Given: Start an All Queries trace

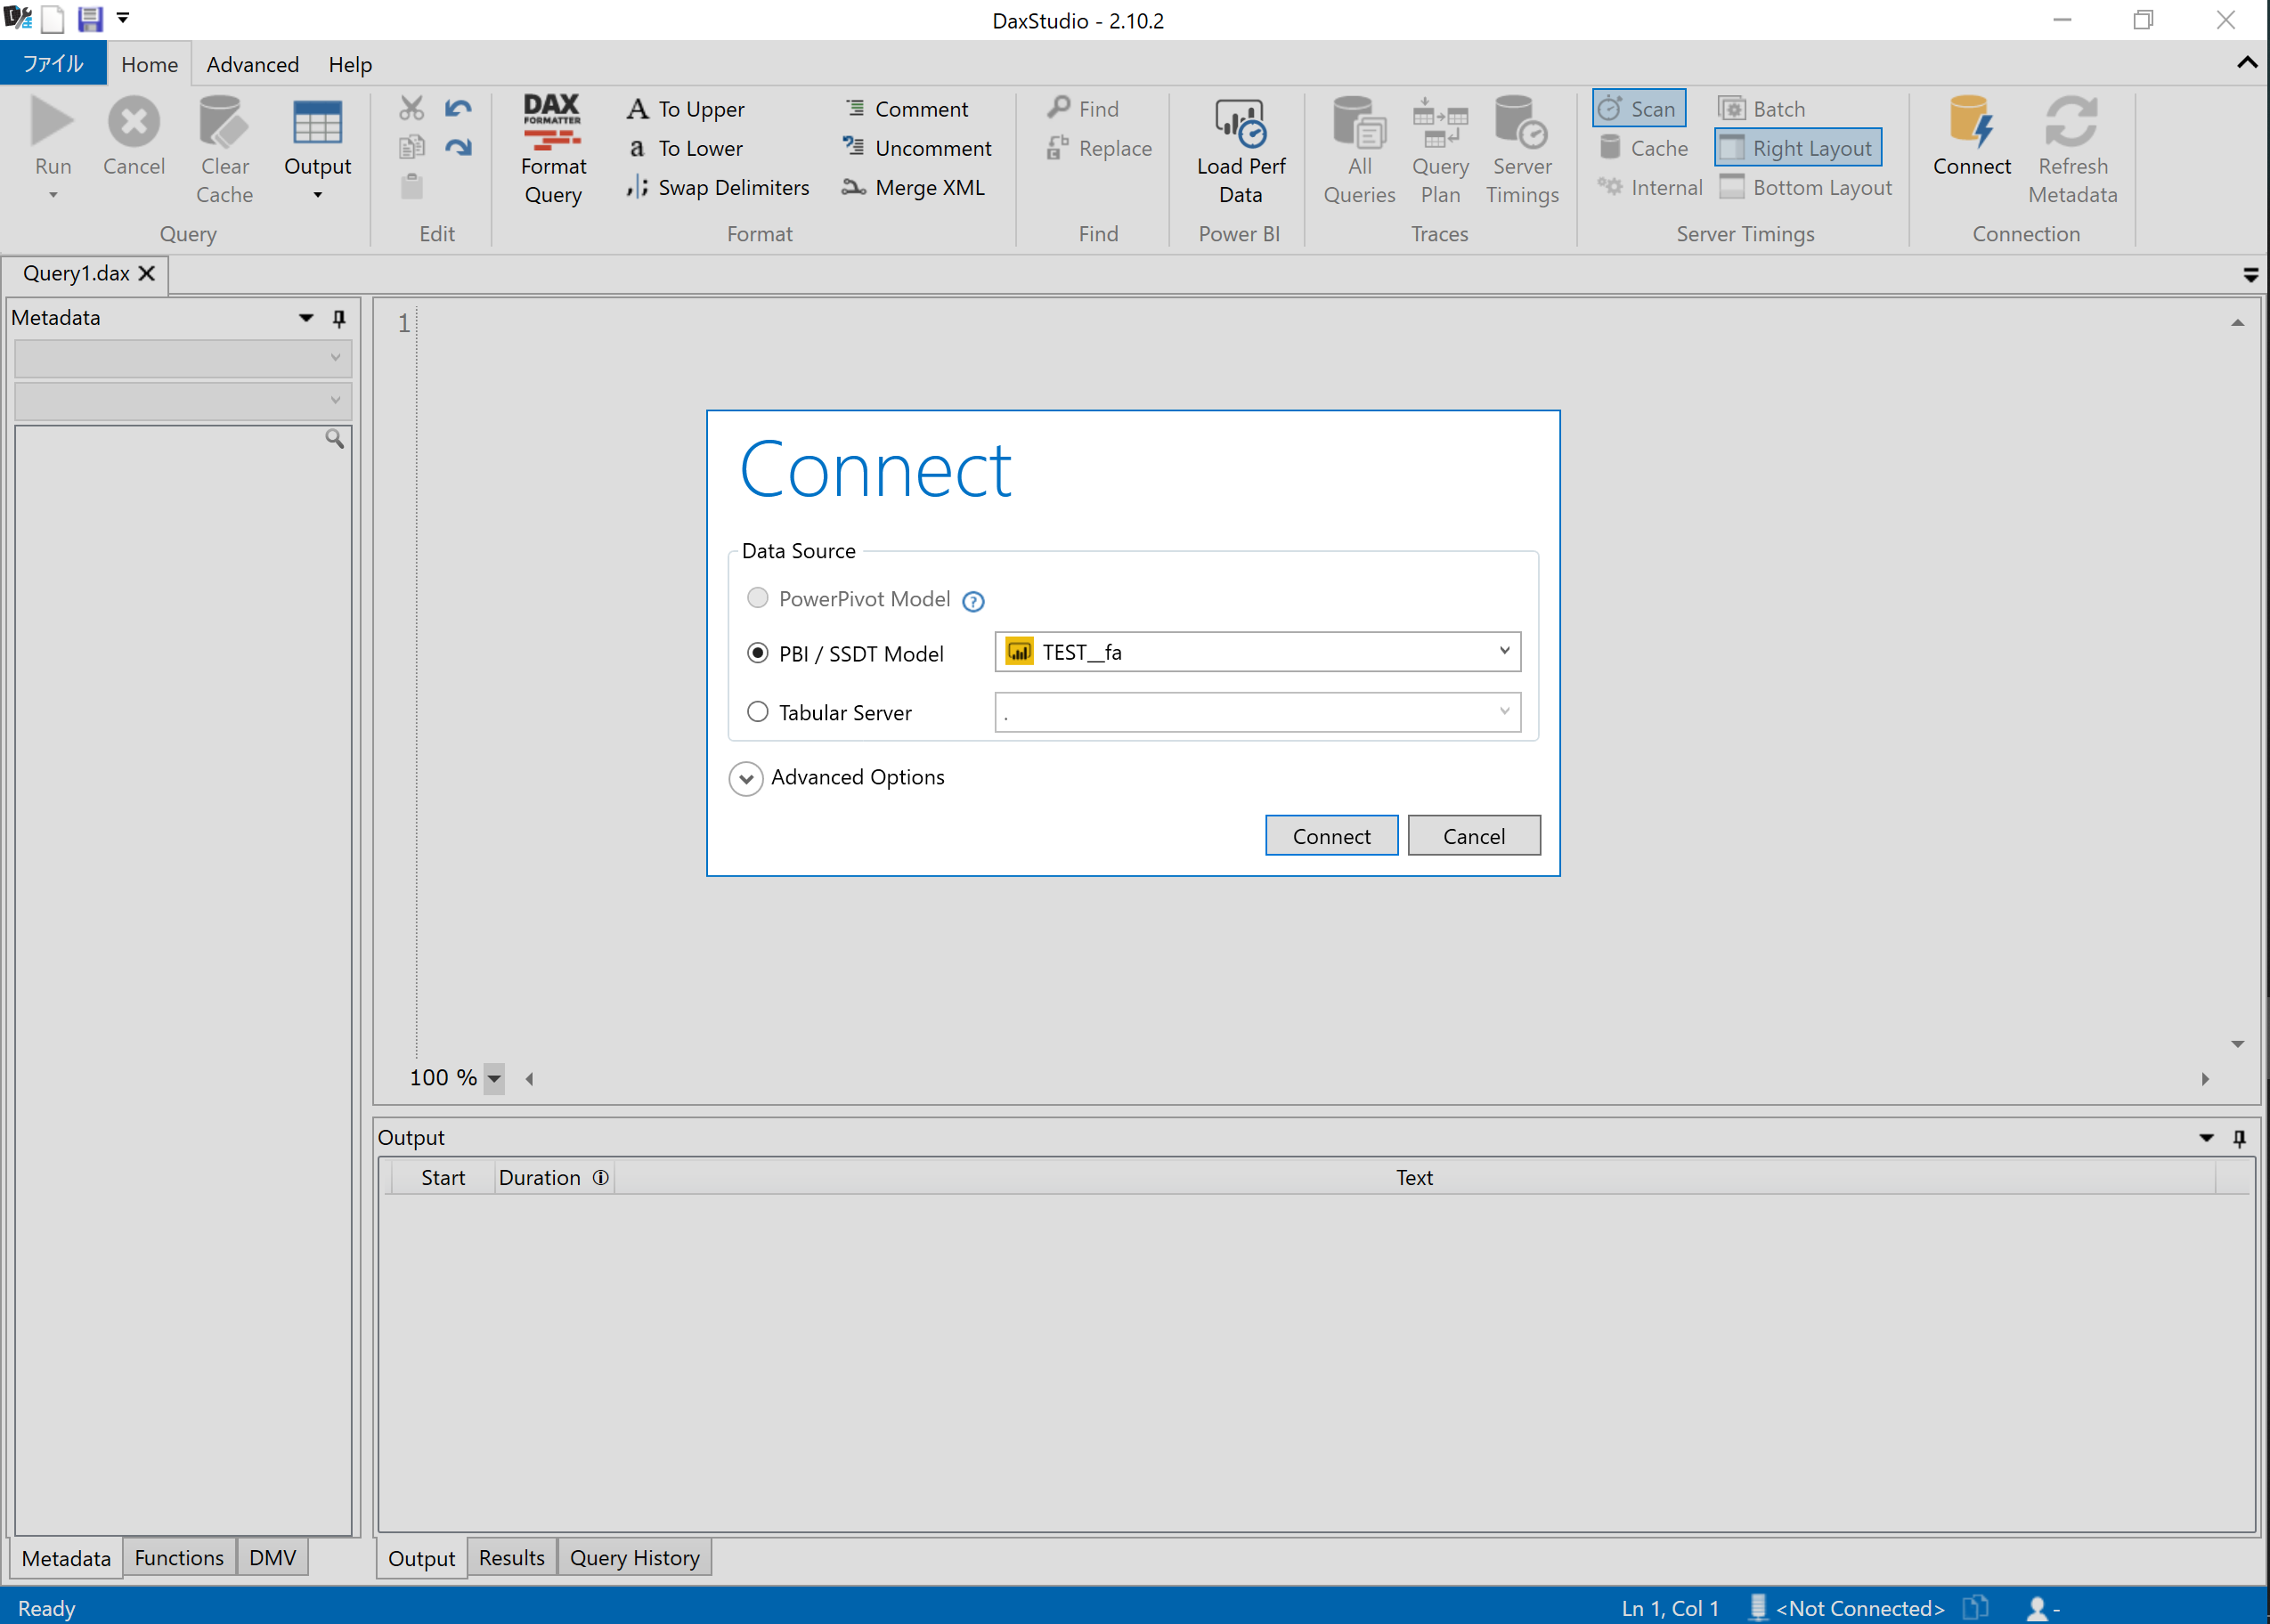Looking at the screenshot, I should click(1359, 148).
